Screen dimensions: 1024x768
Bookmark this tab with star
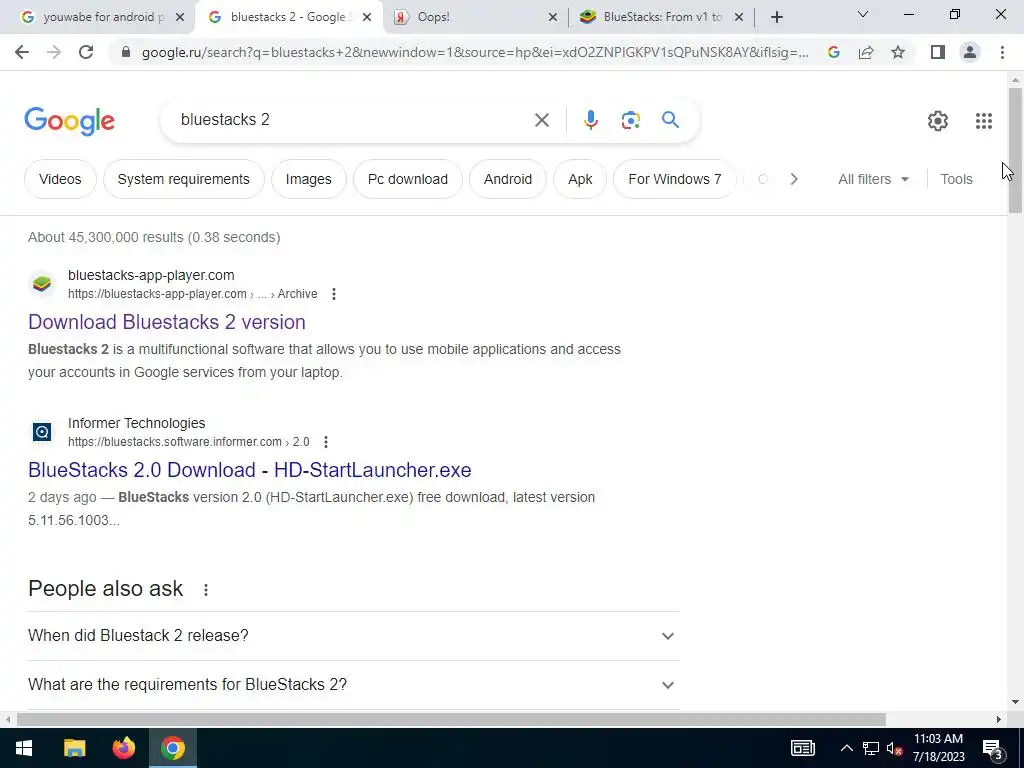pos(898,52)
